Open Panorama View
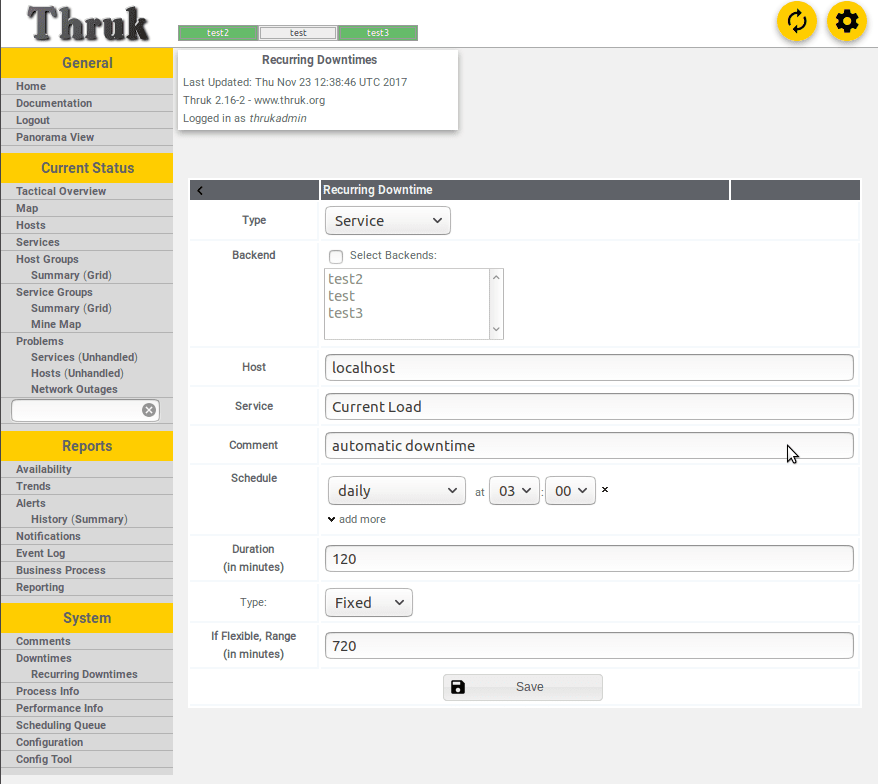This screenshot has height=784, width=878. point(55,137)
